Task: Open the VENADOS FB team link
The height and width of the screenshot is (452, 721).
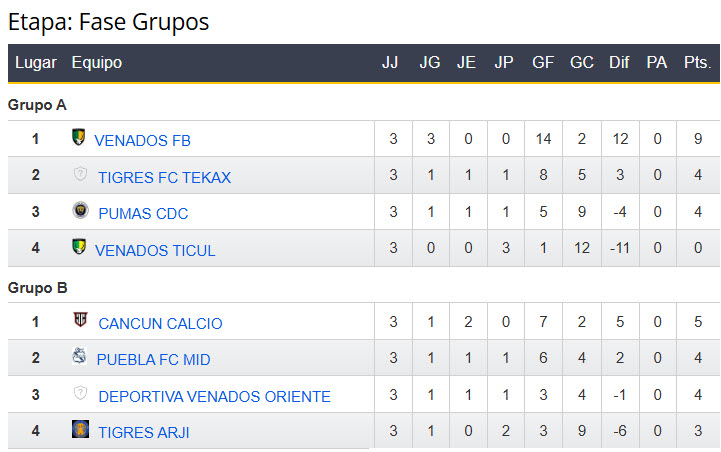Action: (142, 141)
